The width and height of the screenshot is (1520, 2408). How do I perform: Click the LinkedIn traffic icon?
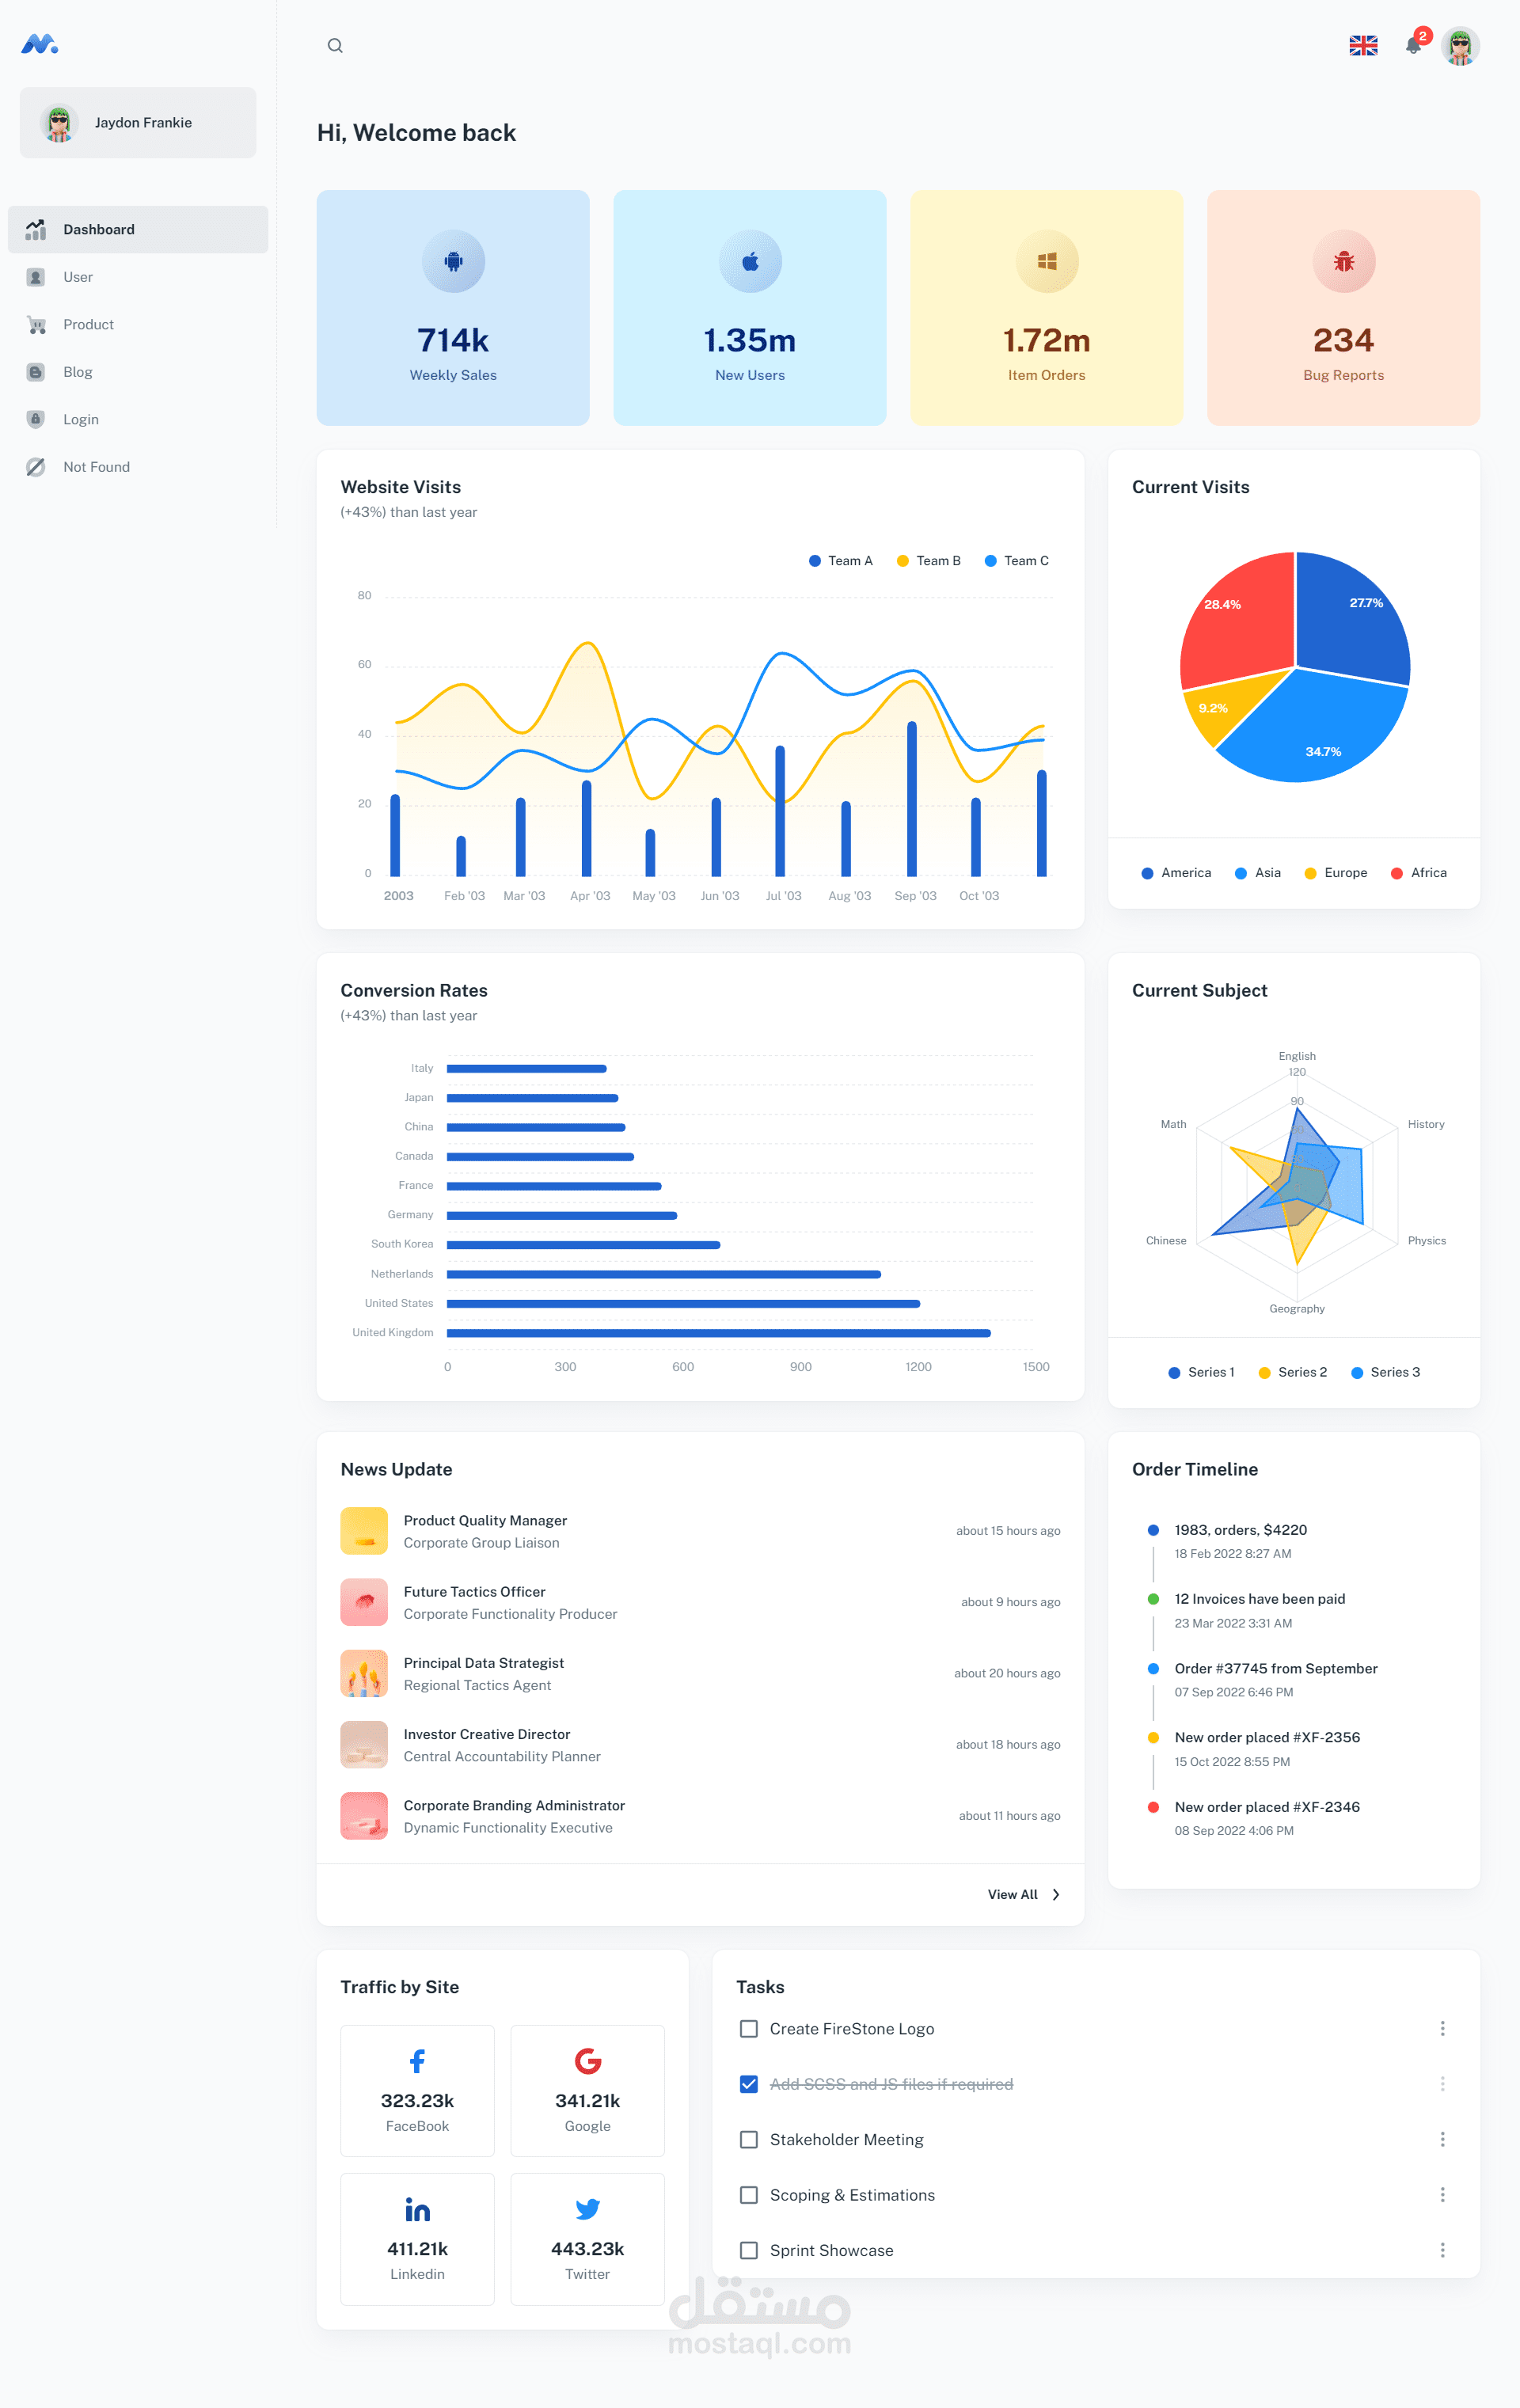click(417, 2209)
